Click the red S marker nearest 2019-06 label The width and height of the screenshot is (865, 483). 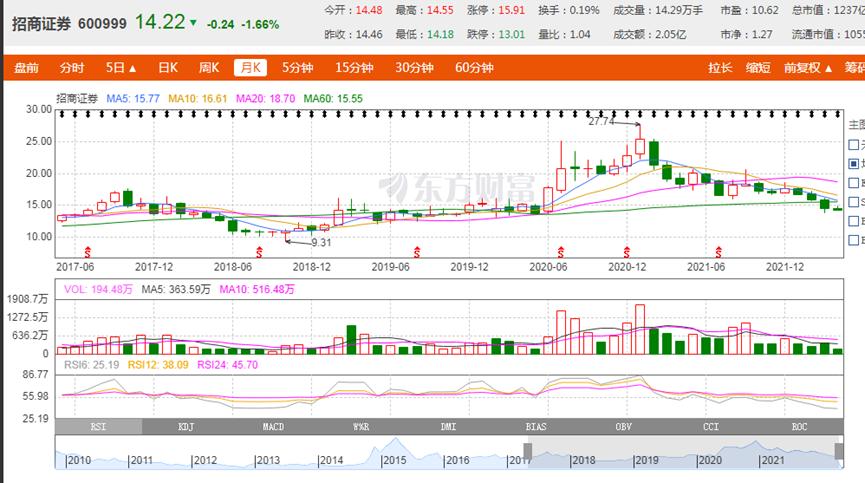point(417,253)
